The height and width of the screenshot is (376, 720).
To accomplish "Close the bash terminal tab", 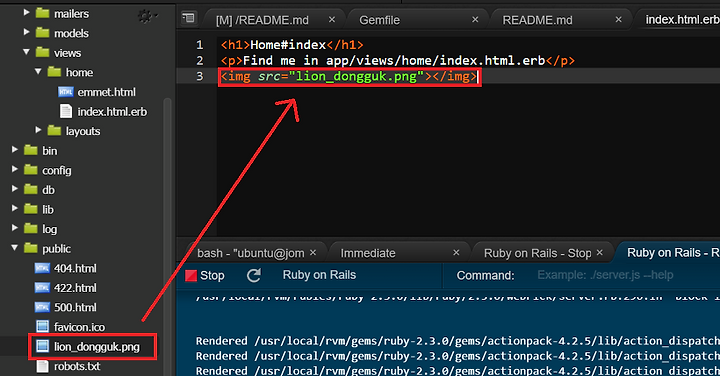I will pos(313,253).
